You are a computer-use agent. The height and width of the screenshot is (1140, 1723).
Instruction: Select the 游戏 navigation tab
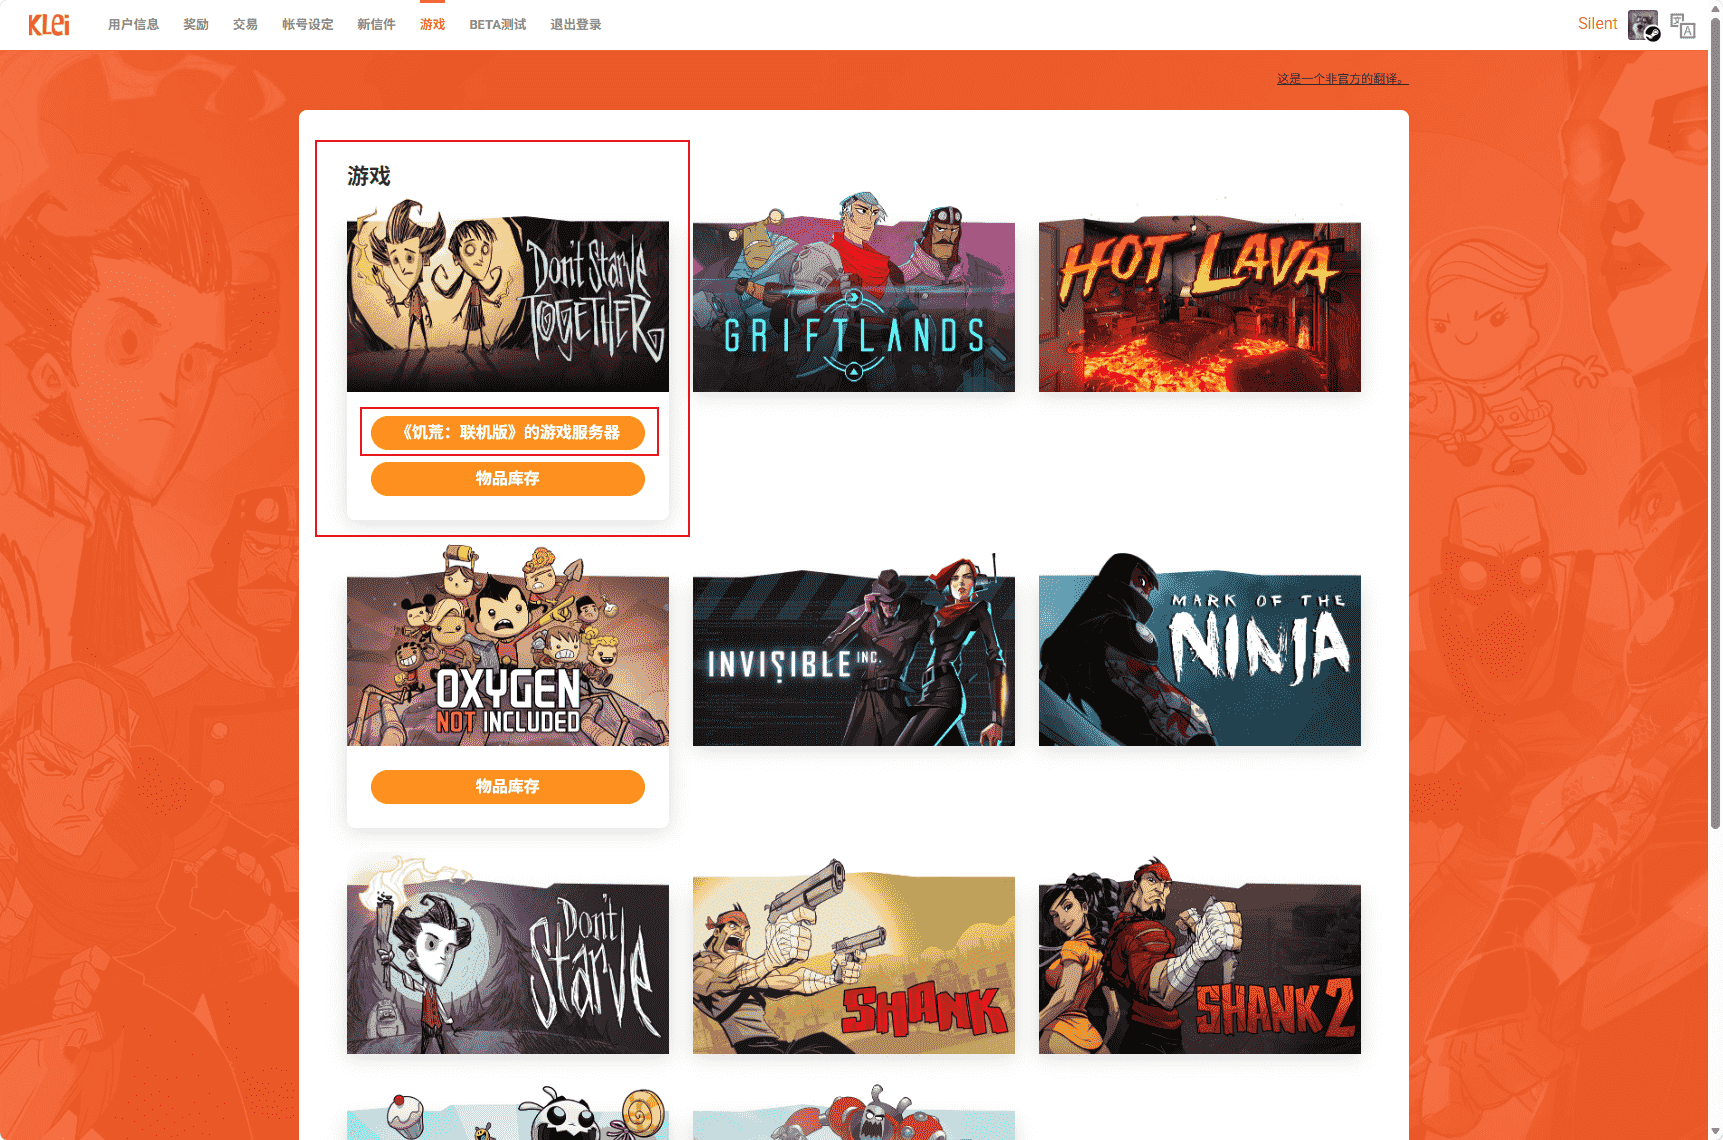click(432, 24)
